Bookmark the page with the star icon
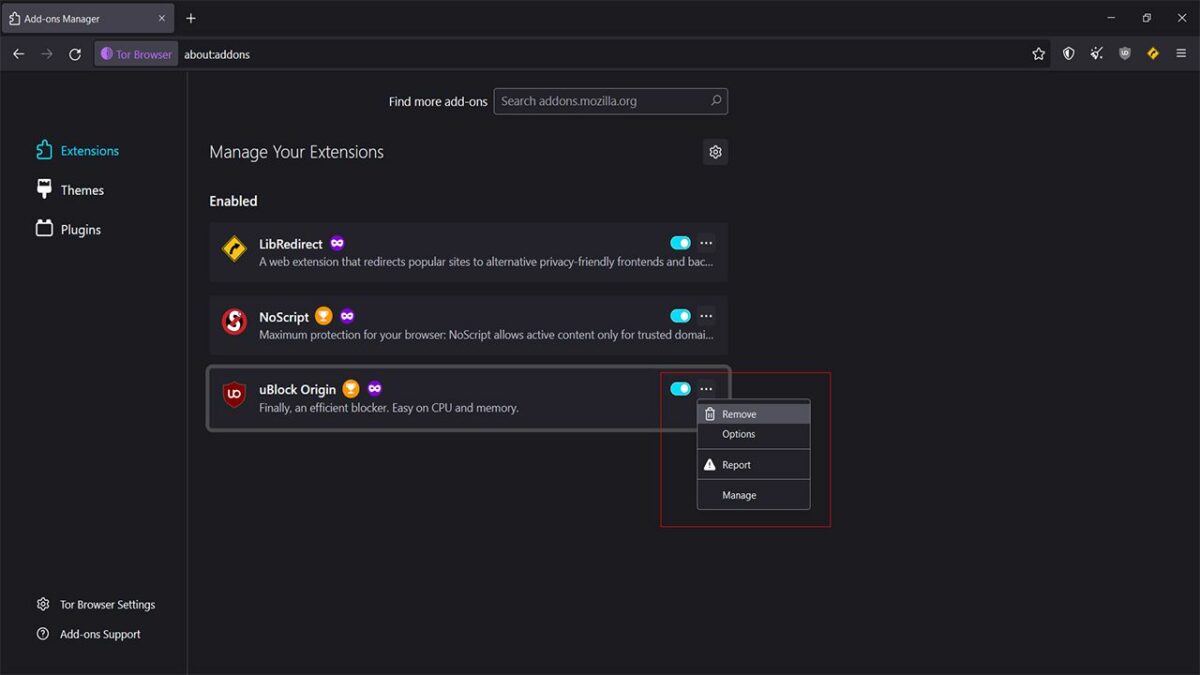Screen dimensions: 1200x675 pos(1039,54)
